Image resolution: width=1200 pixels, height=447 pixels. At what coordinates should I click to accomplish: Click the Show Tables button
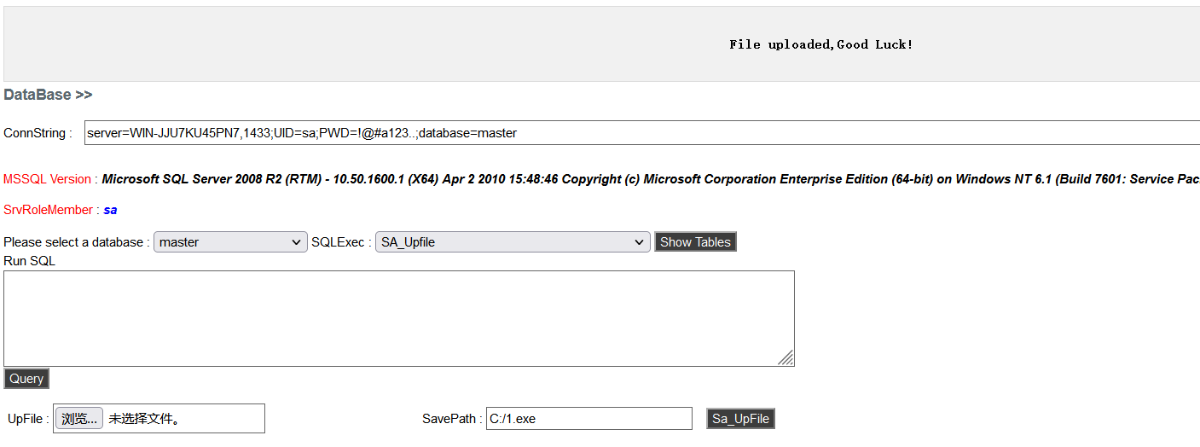pyautogui.click(x=695, y=242)
